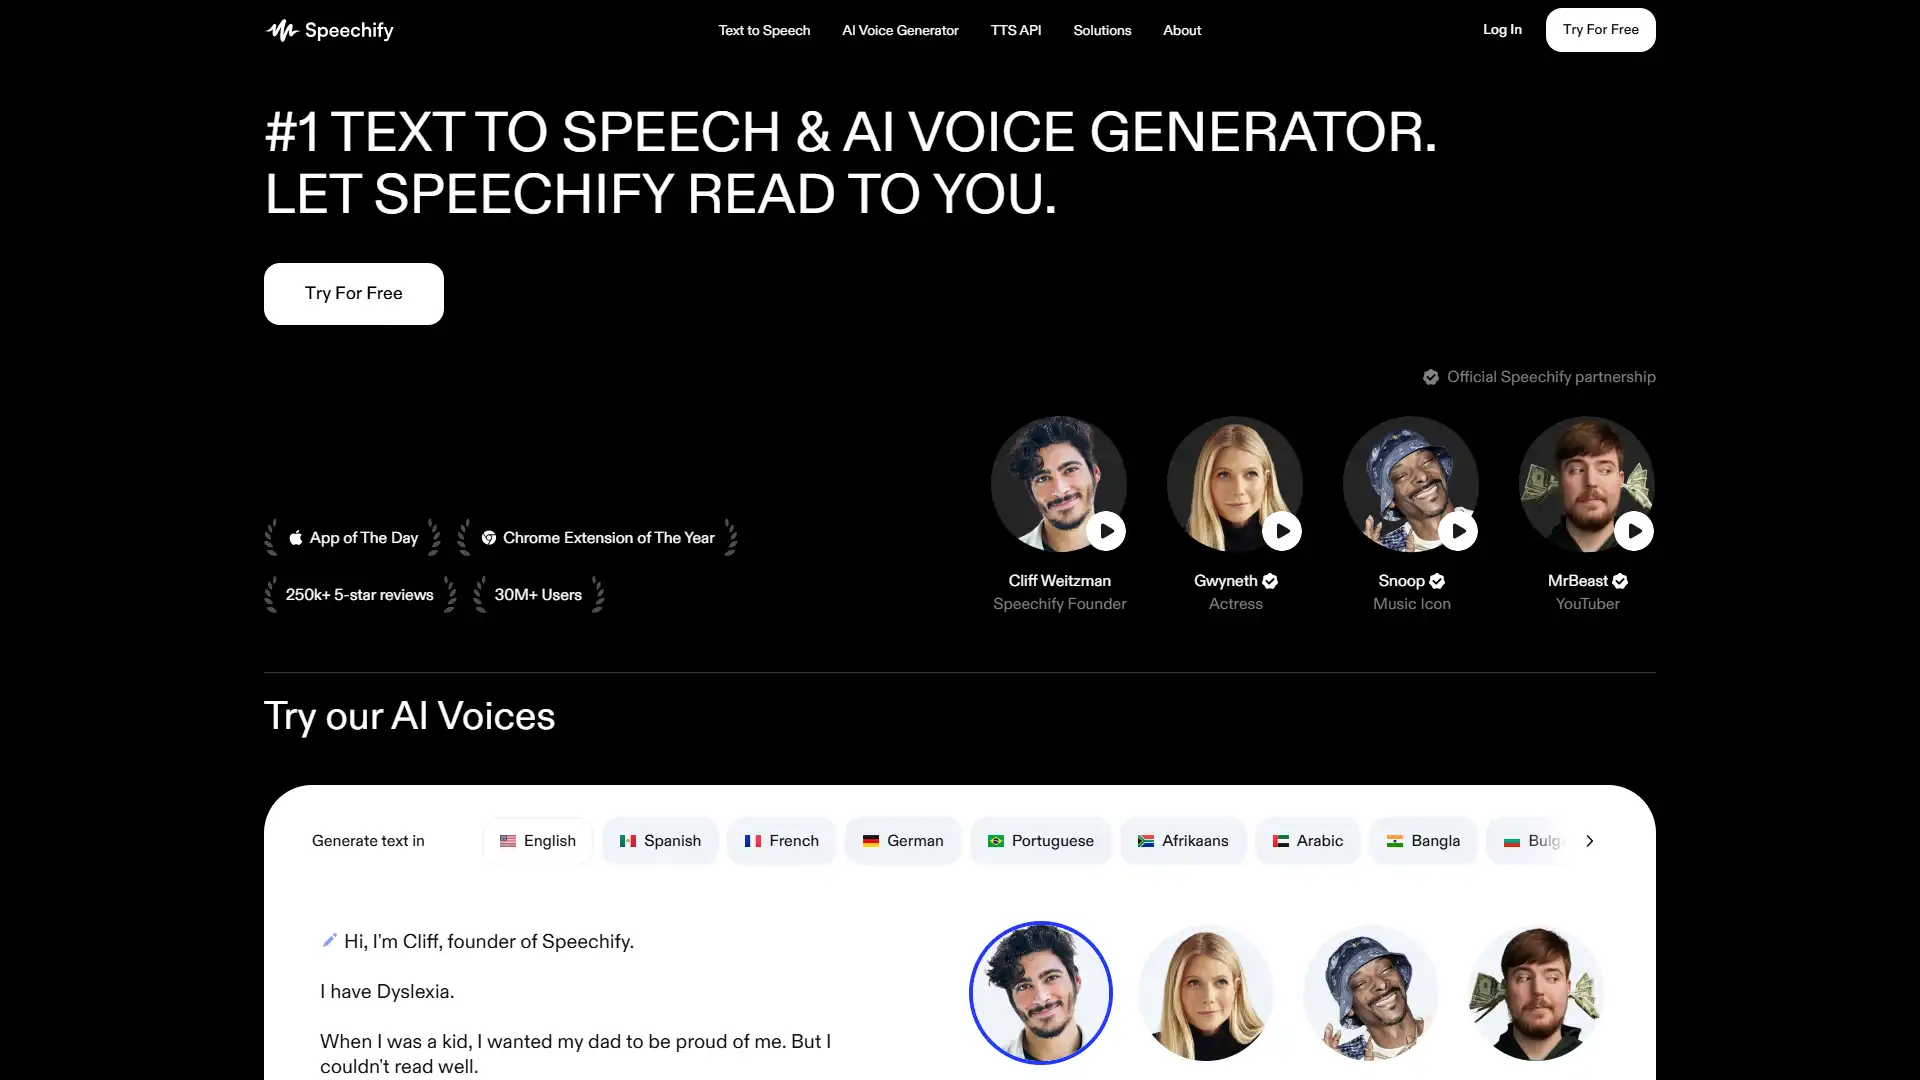This screenshot has width=1920, height=1080.
Task: Play Snoop voice sample
Action: pos(1456,529)
